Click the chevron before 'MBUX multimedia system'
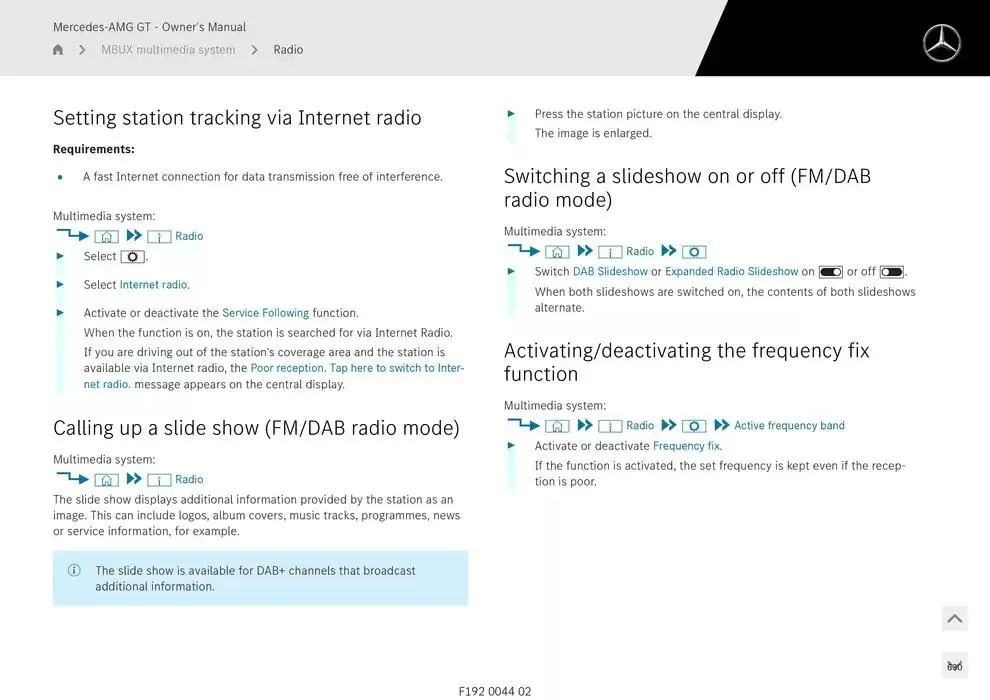 (82, 50)
